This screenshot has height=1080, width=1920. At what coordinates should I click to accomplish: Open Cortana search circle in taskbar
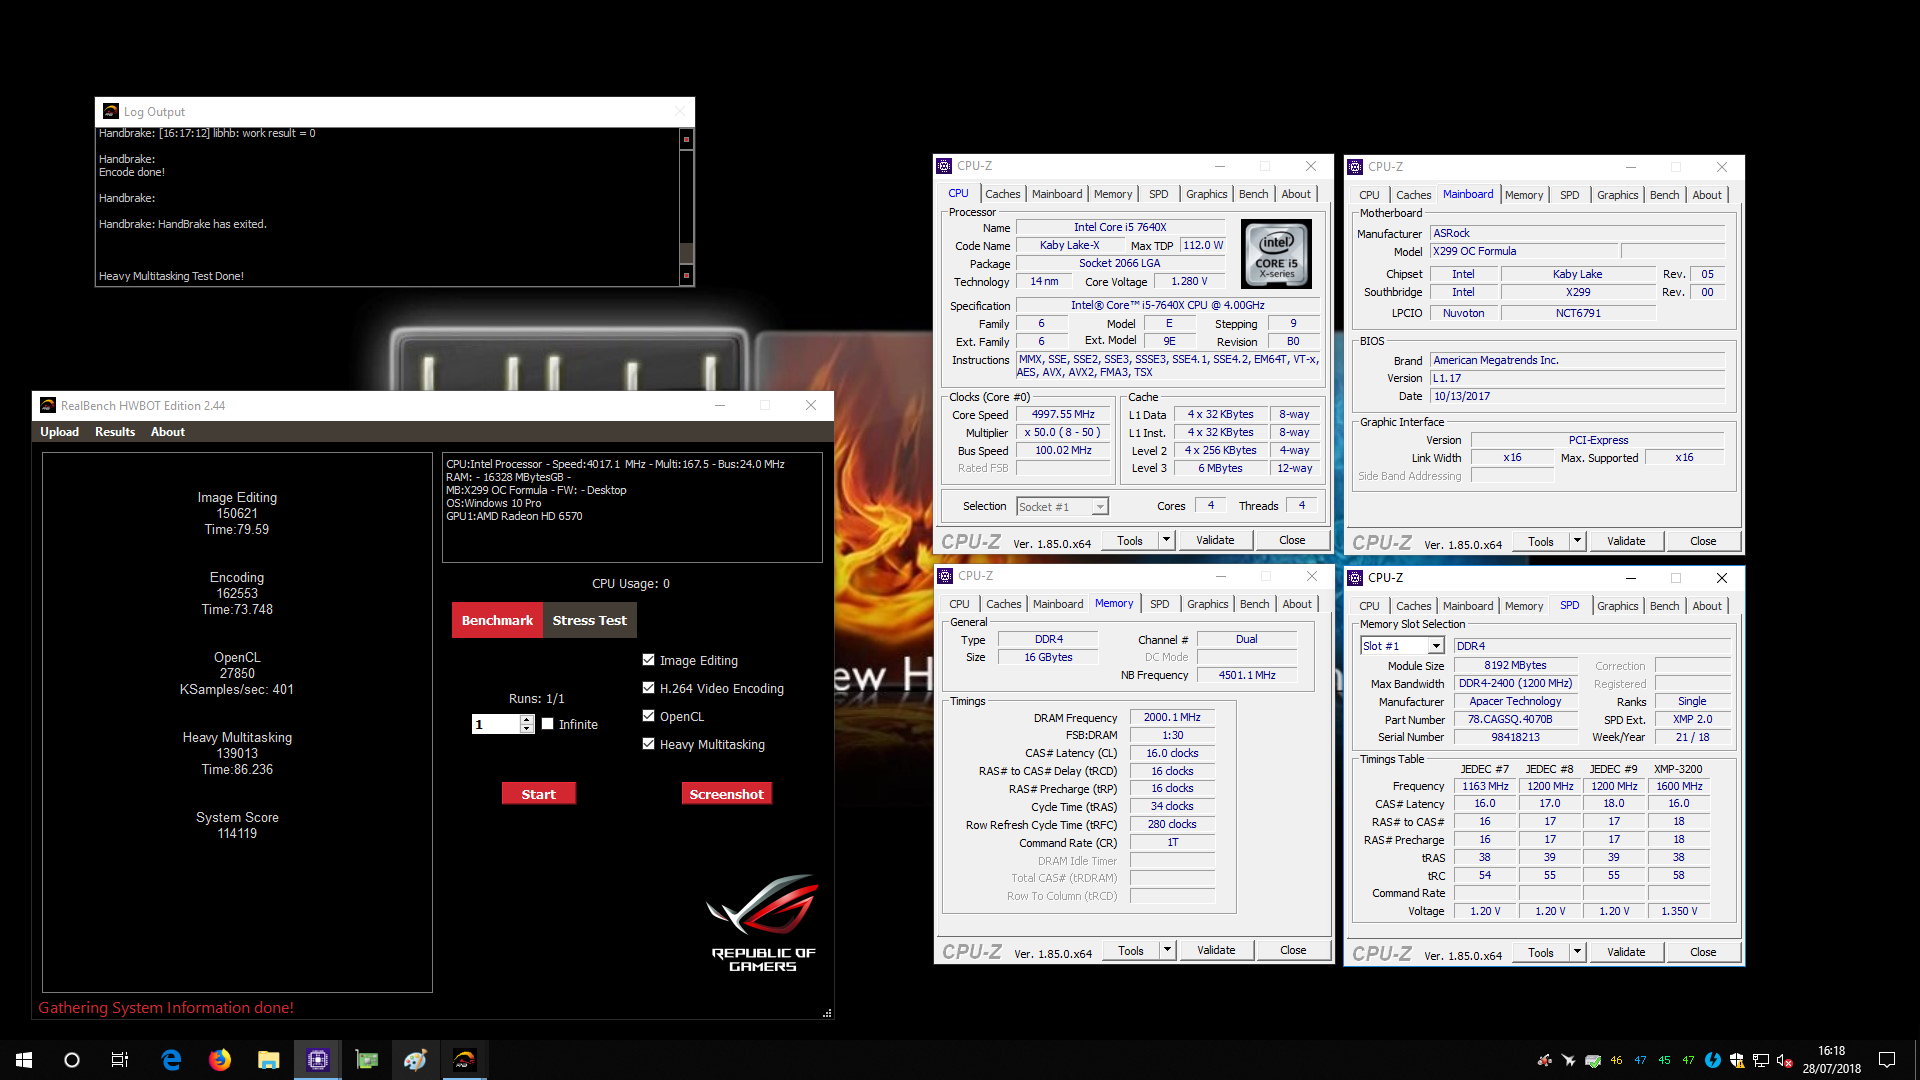pos(72,1060)
